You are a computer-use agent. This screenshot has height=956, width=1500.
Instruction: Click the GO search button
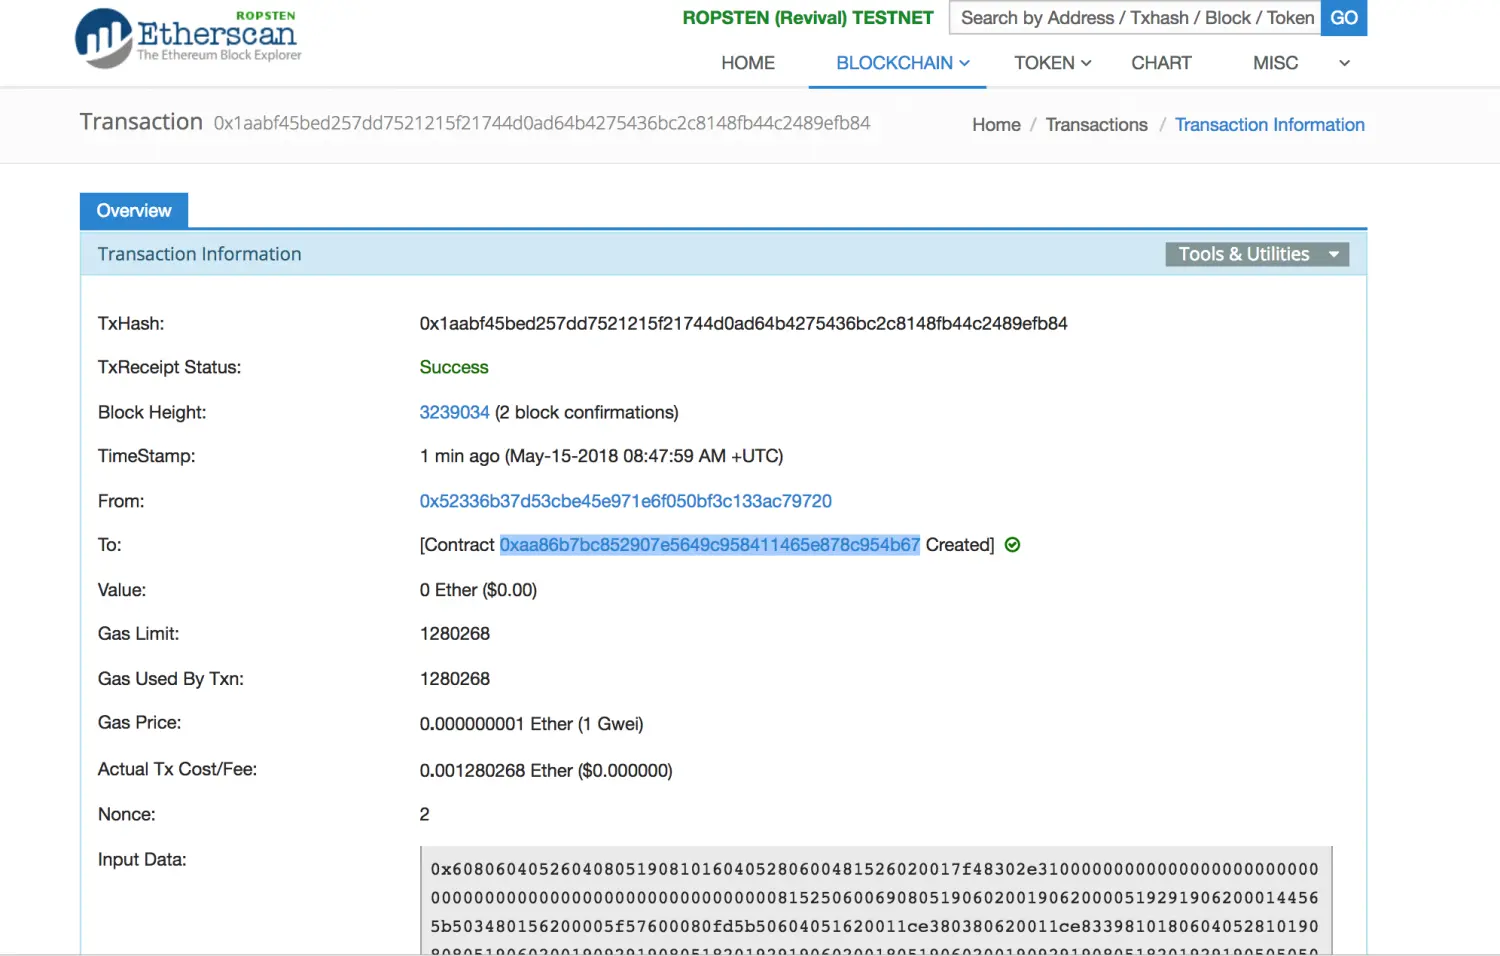1344,18
